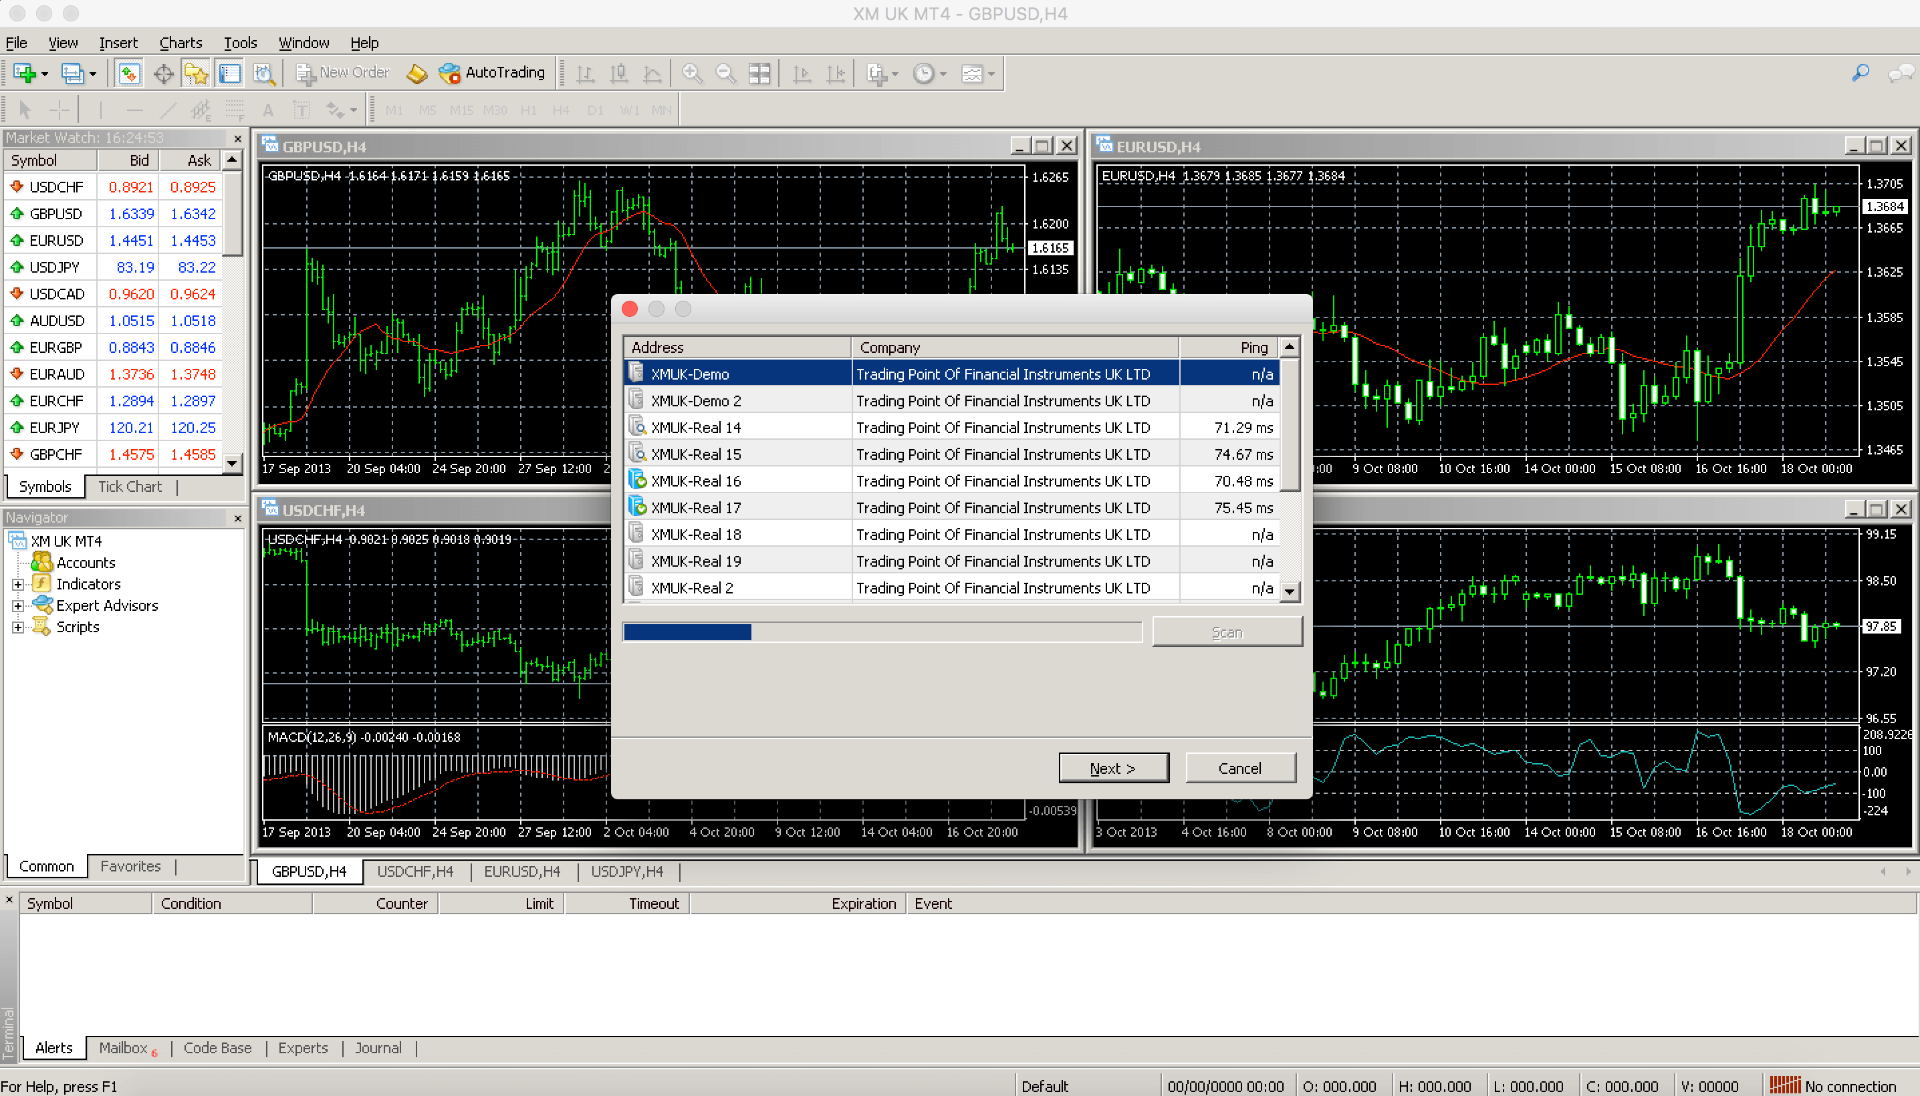Click the Zoom Out magnifier icon

tap(726, 73)
